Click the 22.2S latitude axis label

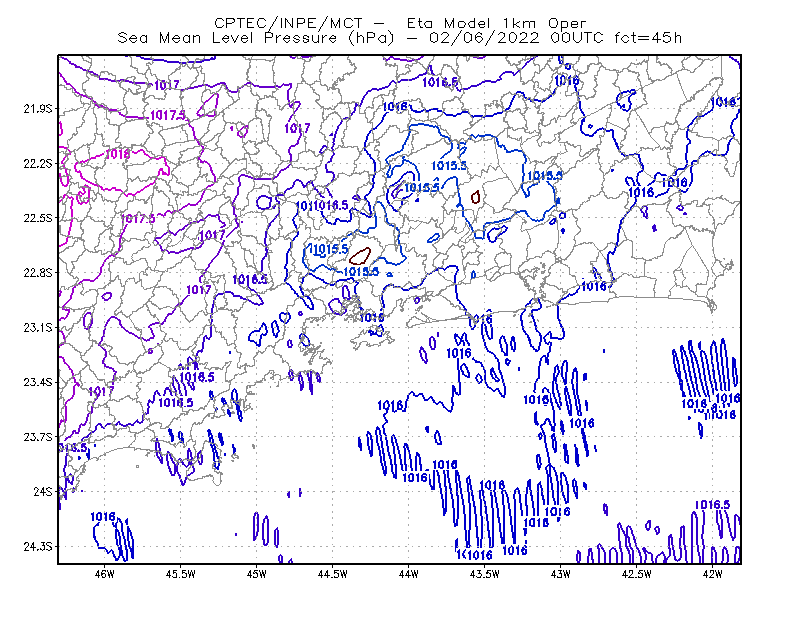coord(38,163)
